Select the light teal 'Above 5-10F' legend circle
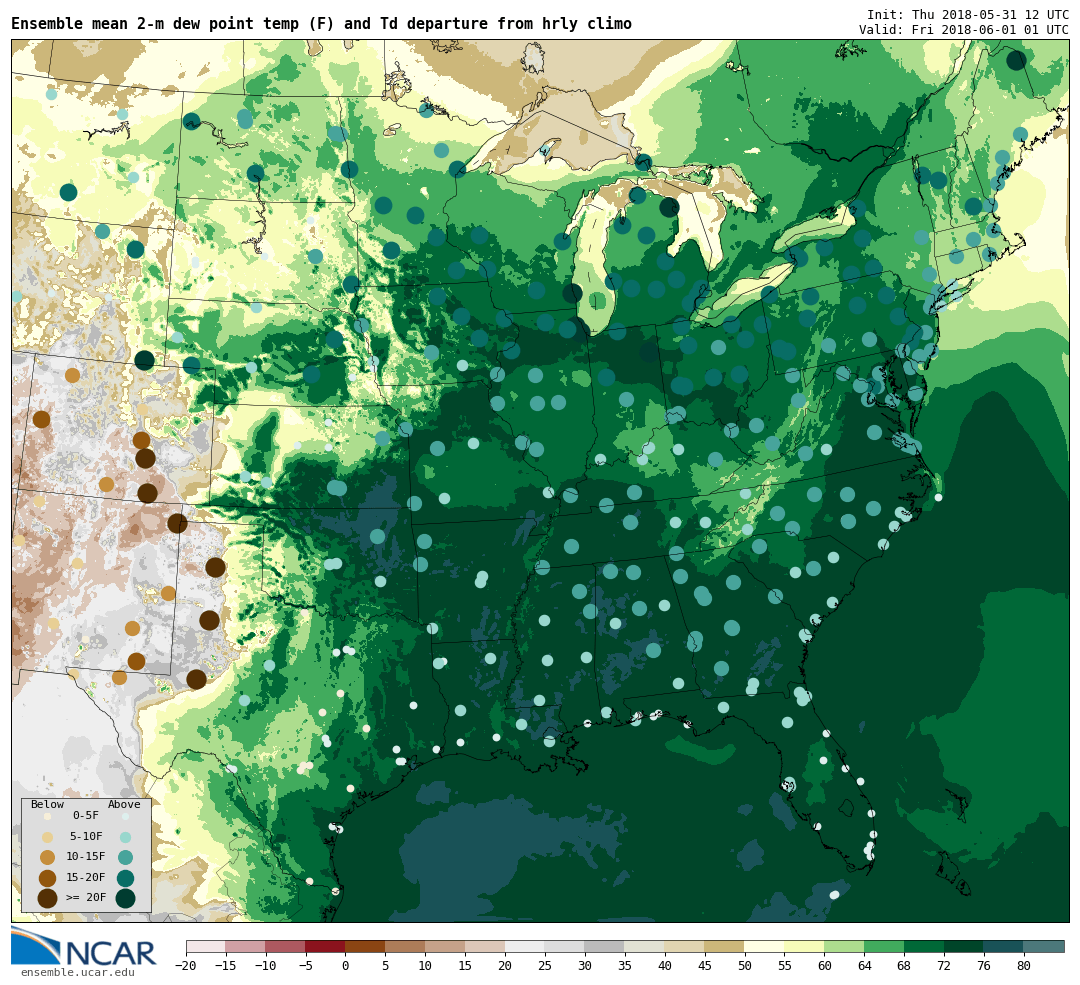1080x985 pixels. [x=125, y=837]
